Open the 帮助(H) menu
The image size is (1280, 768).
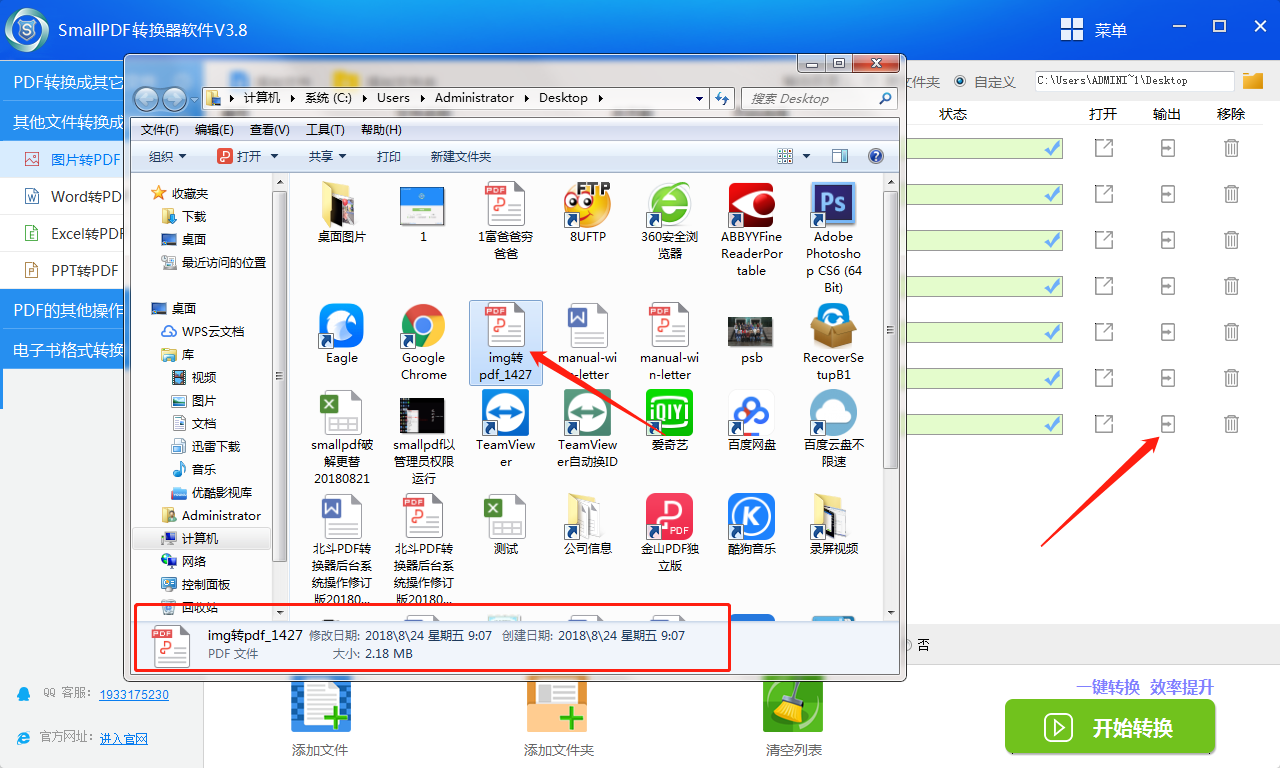click(x=381, y=130)
